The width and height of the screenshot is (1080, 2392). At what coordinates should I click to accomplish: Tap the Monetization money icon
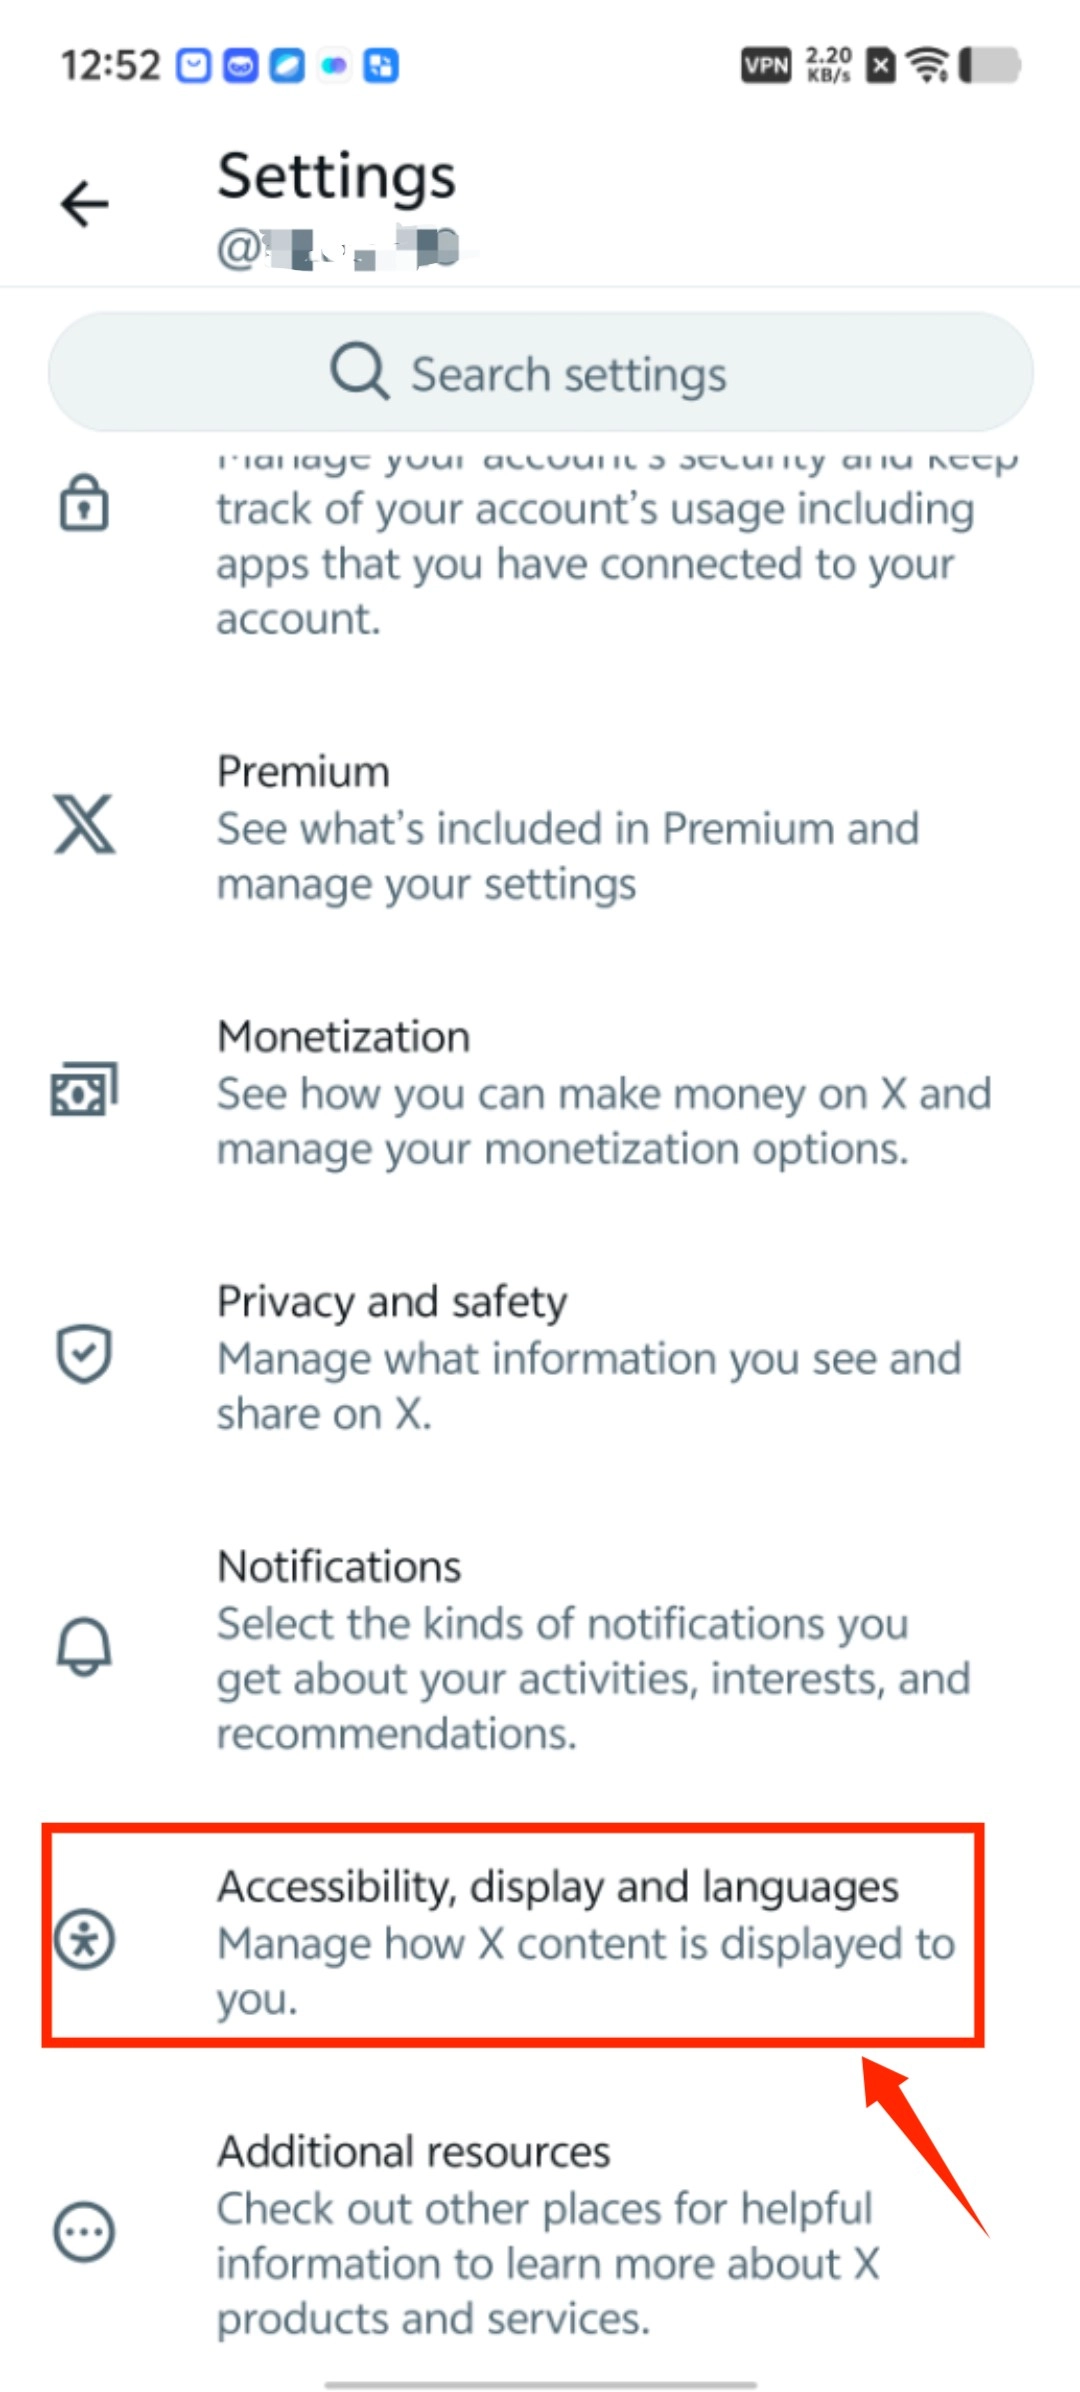(84, 1089)
